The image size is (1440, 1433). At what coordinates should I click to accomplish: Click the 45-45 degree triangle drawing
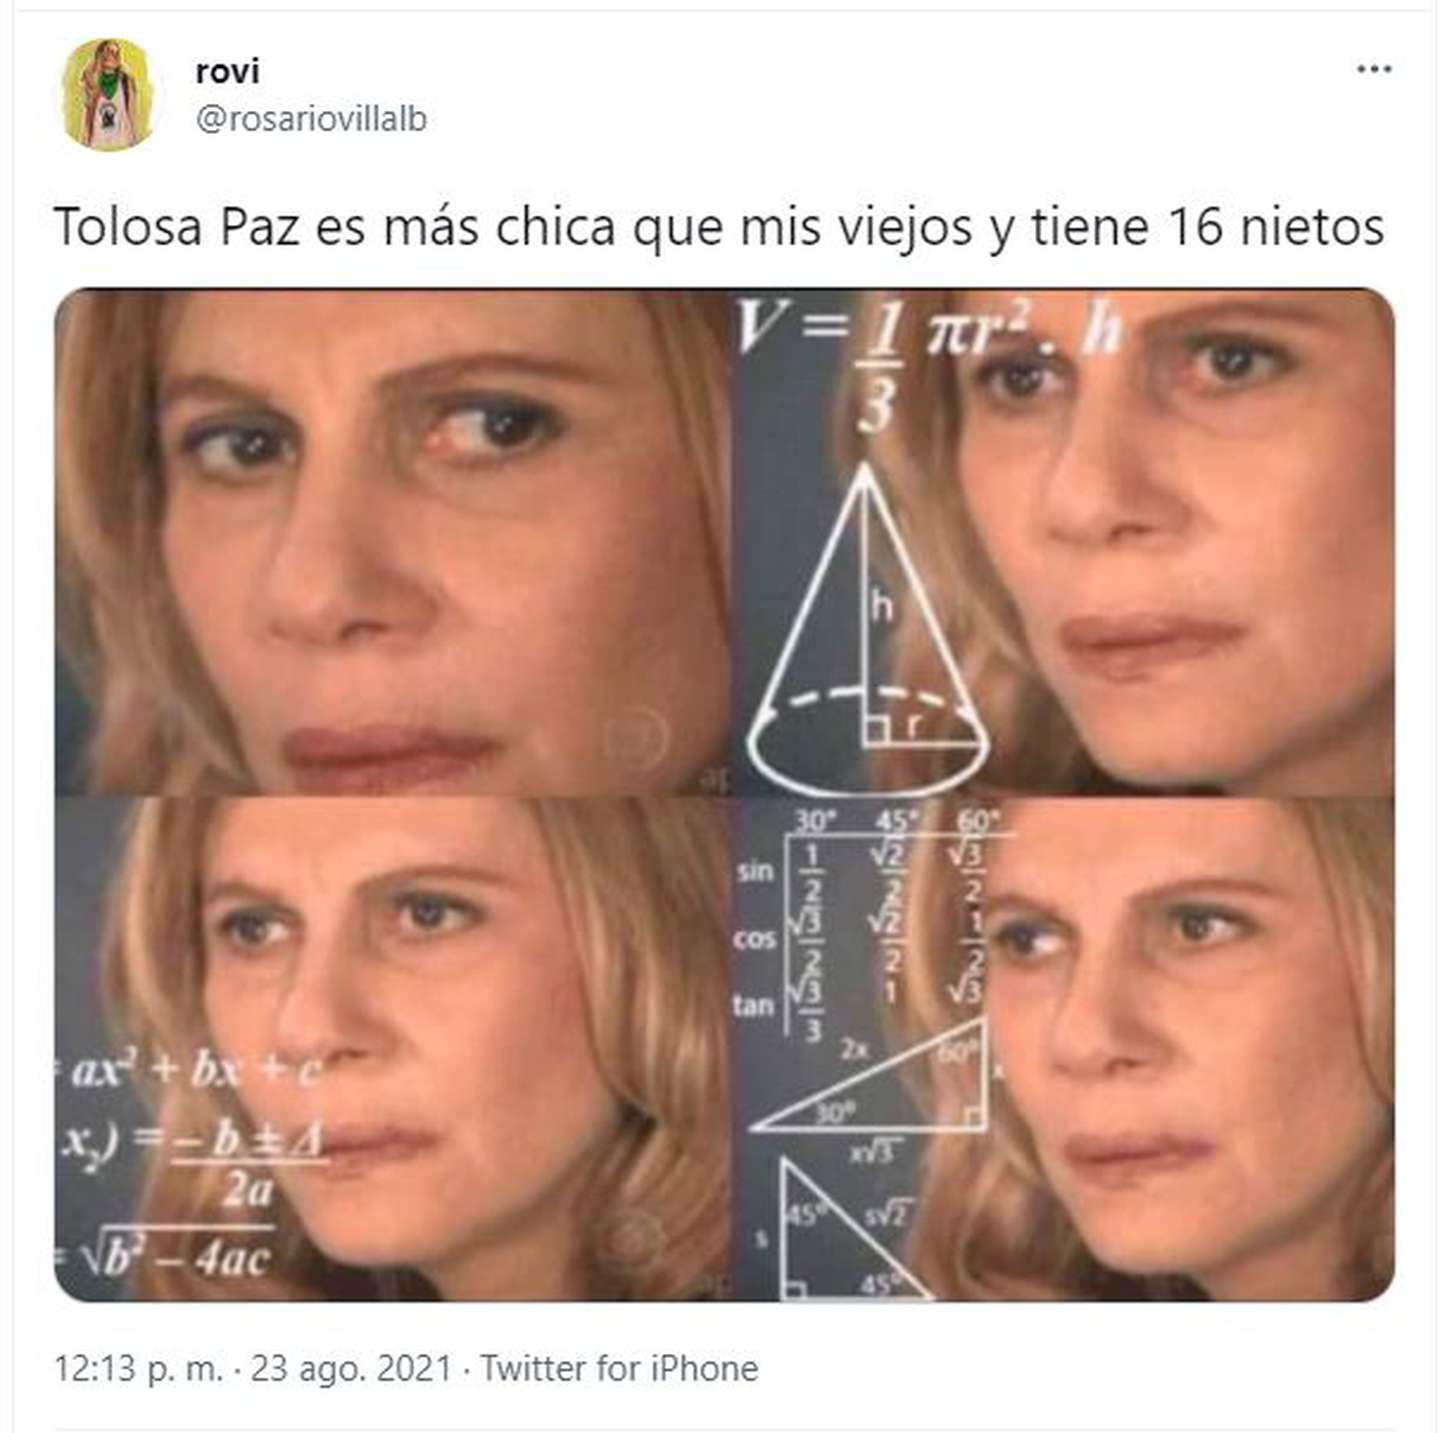[x=850, y=1228]
